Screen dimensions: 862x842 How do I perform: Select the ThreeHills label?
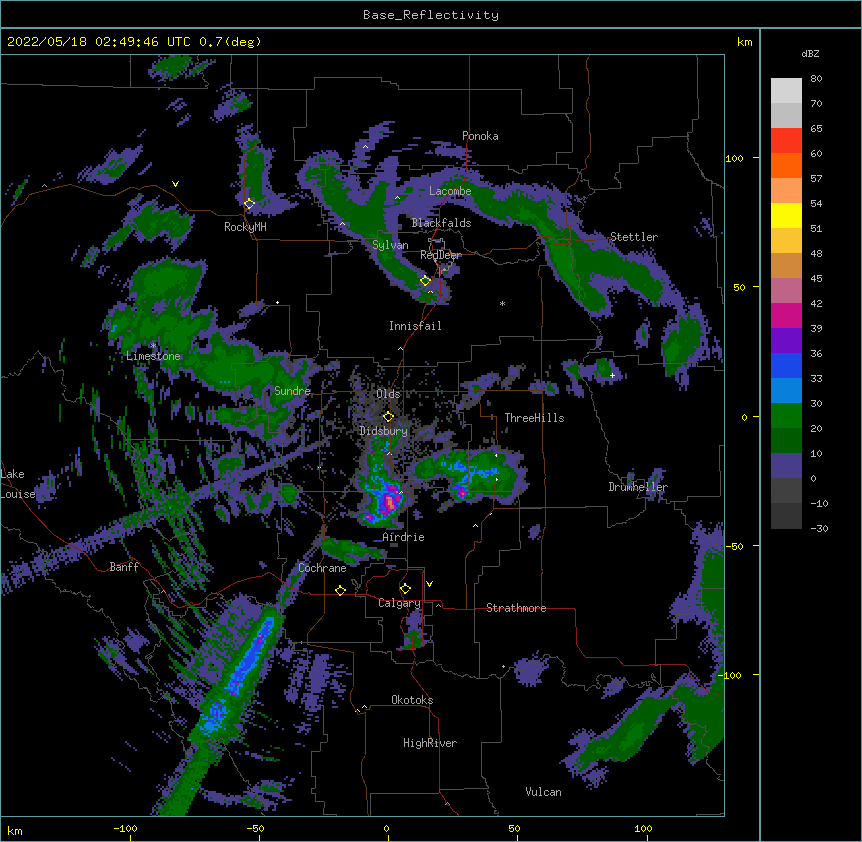click(534, 418)
